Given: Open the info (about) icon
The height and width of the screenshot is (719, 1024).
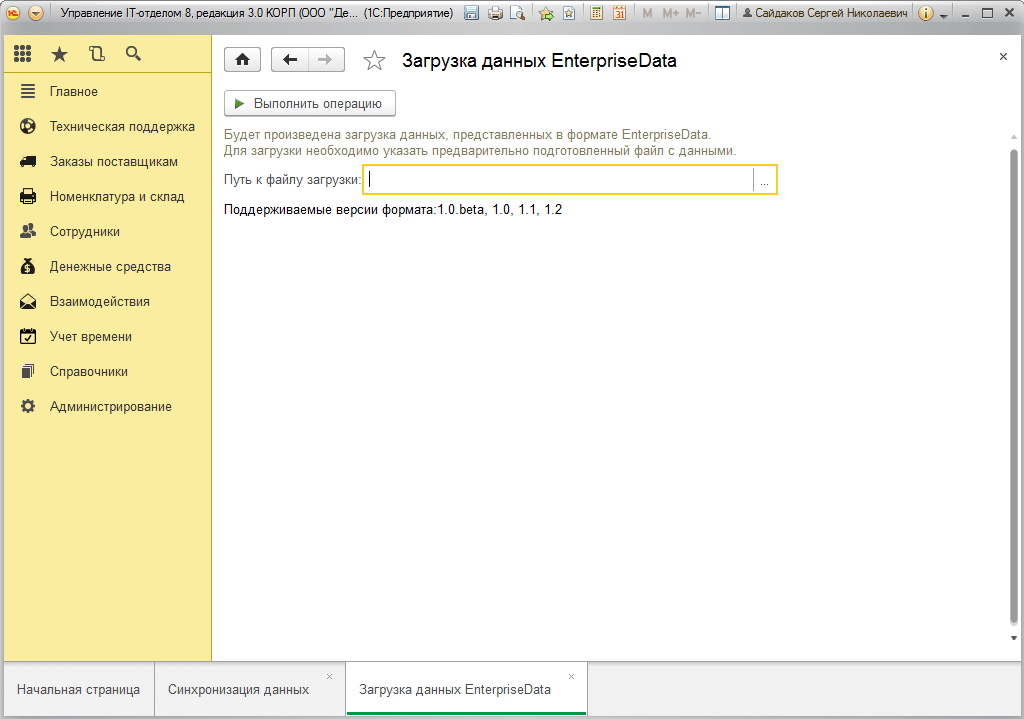Looking at the screenshot, I should (925, 13).
